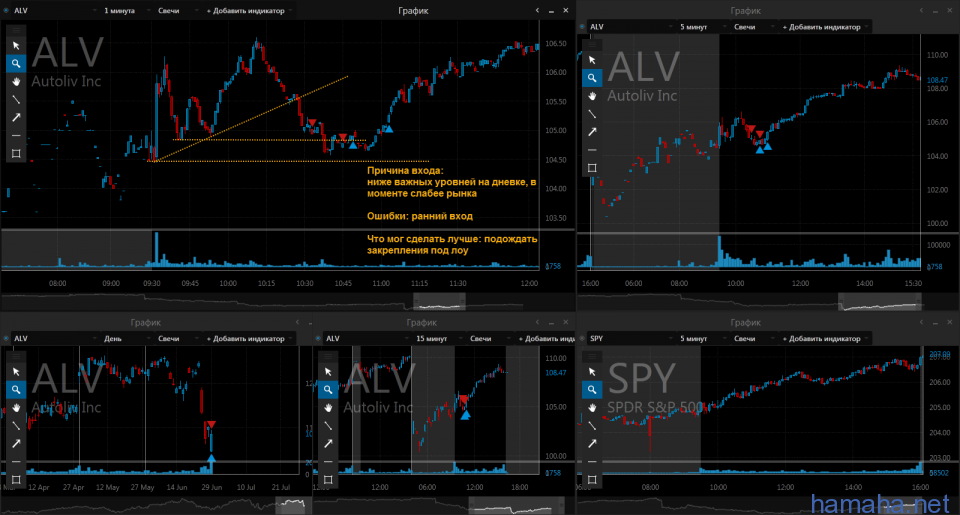
Task: Select the pointer tool in ALV 1-minute chart
Action: click(16, 45)
